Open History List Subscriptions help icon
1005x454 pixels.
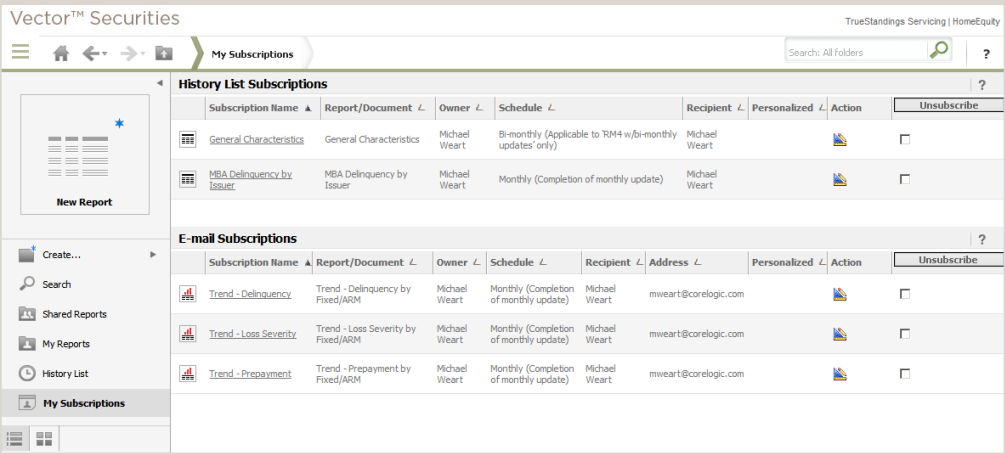[x=981, y=84]
